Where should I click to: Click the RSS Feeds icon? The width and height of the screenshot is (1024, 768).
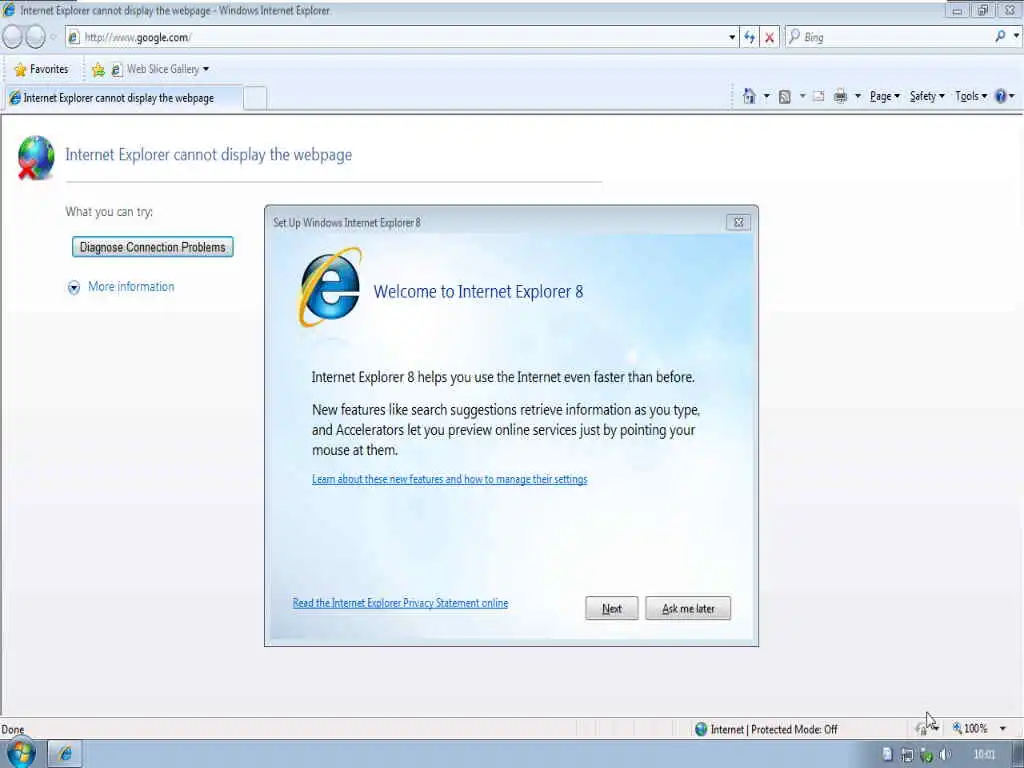click(785, 97)
